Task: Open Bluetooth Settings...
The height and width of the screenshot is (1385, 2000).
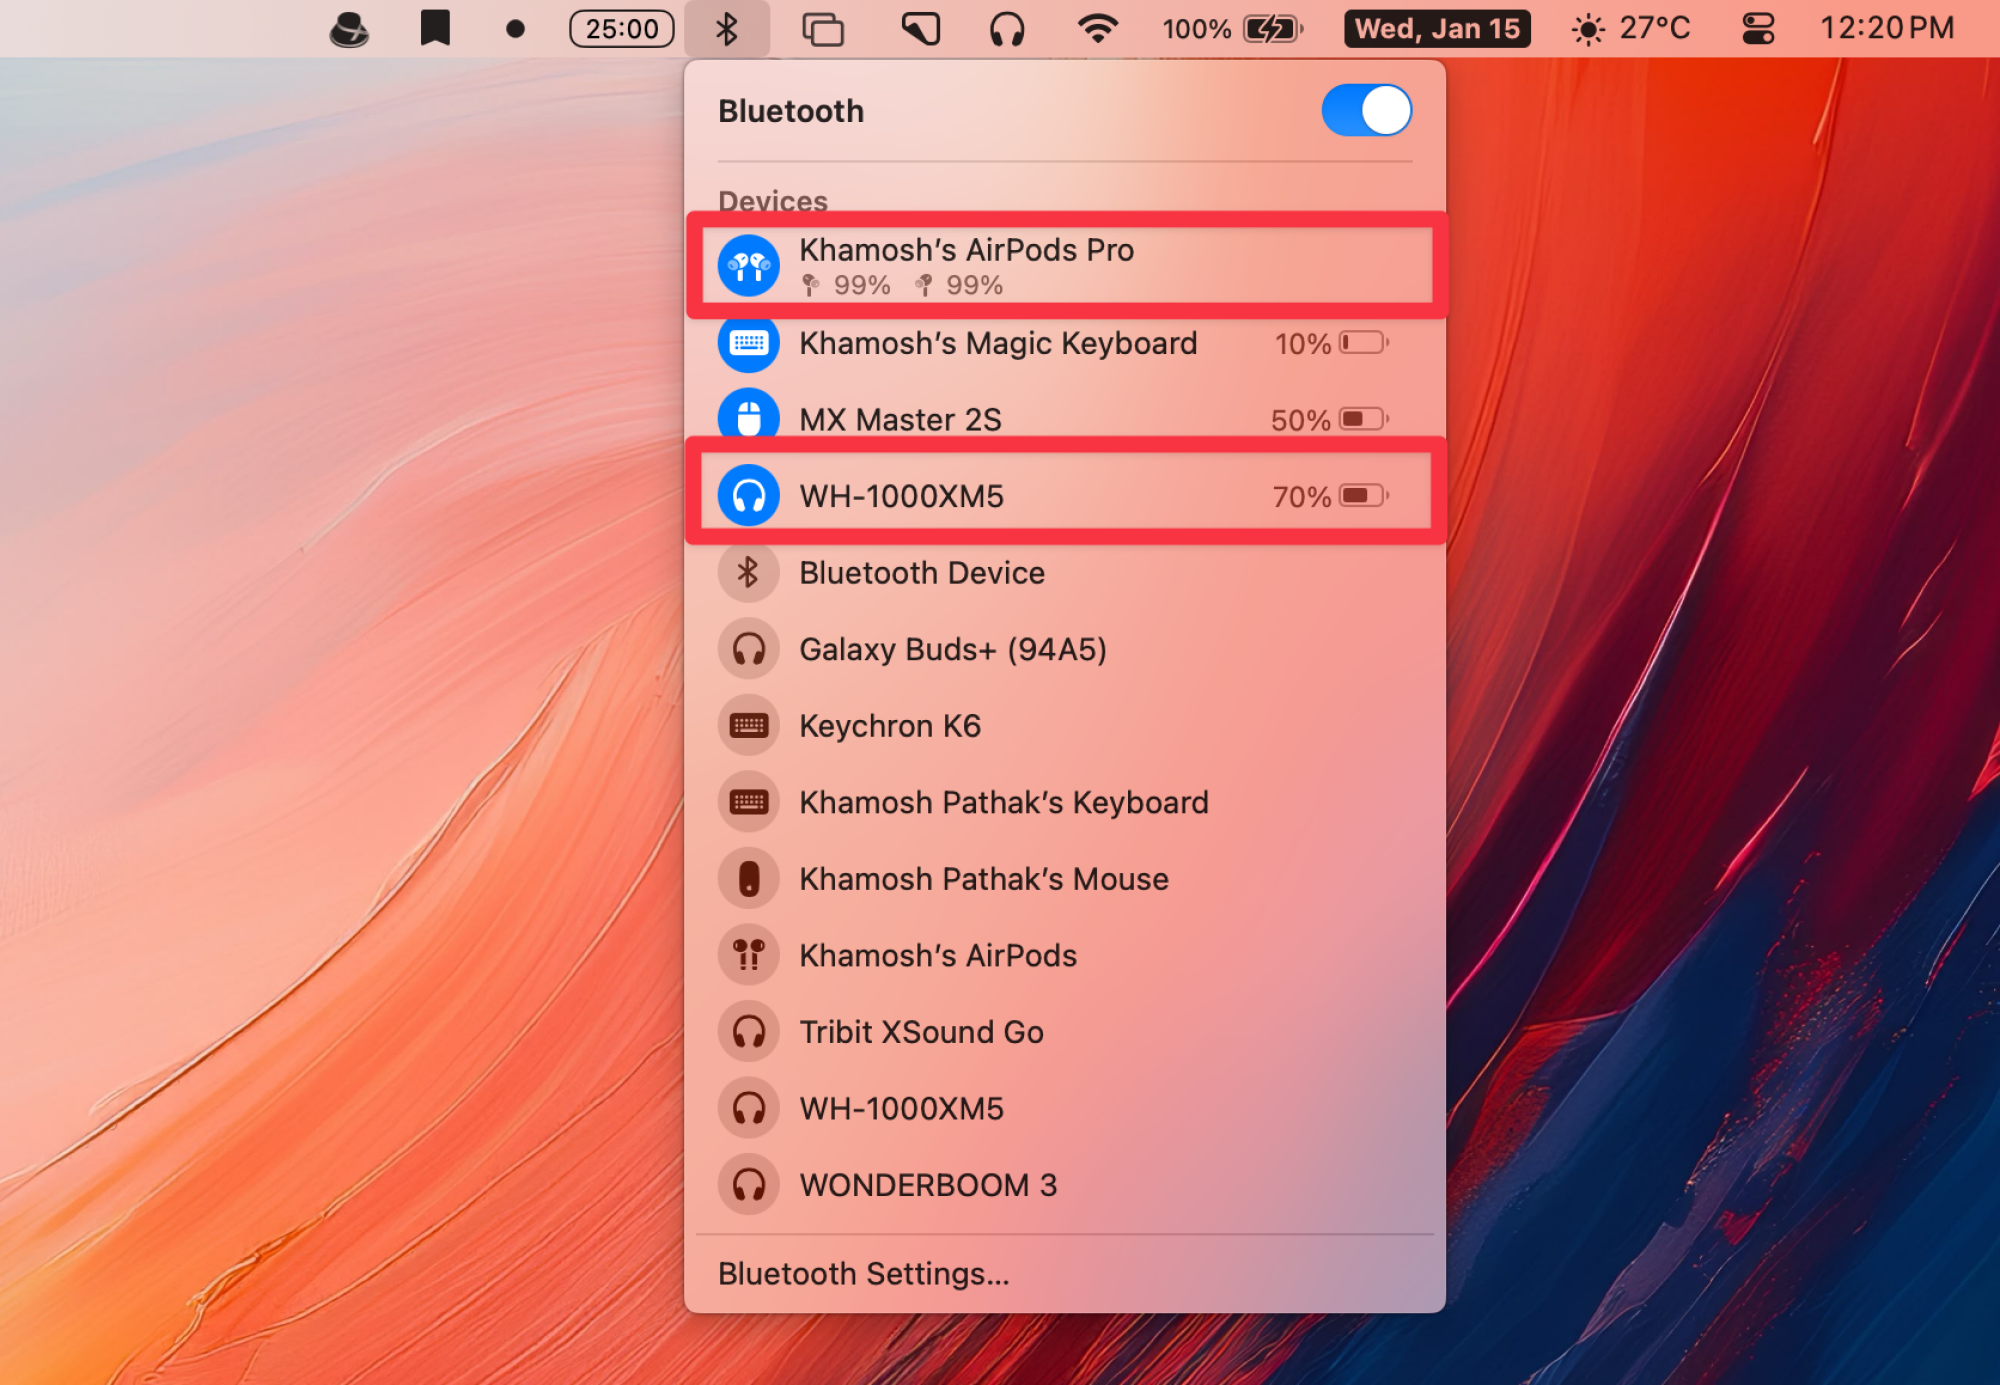Action: [x=863, y=1273]
